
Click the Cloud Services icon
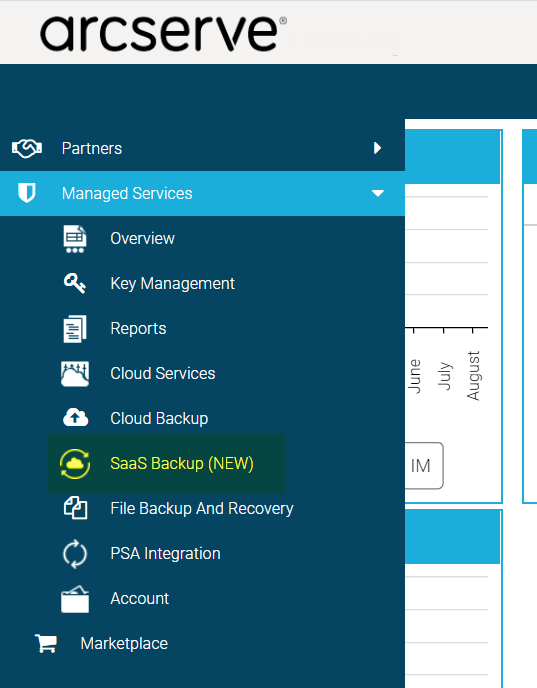click(75, 374)
